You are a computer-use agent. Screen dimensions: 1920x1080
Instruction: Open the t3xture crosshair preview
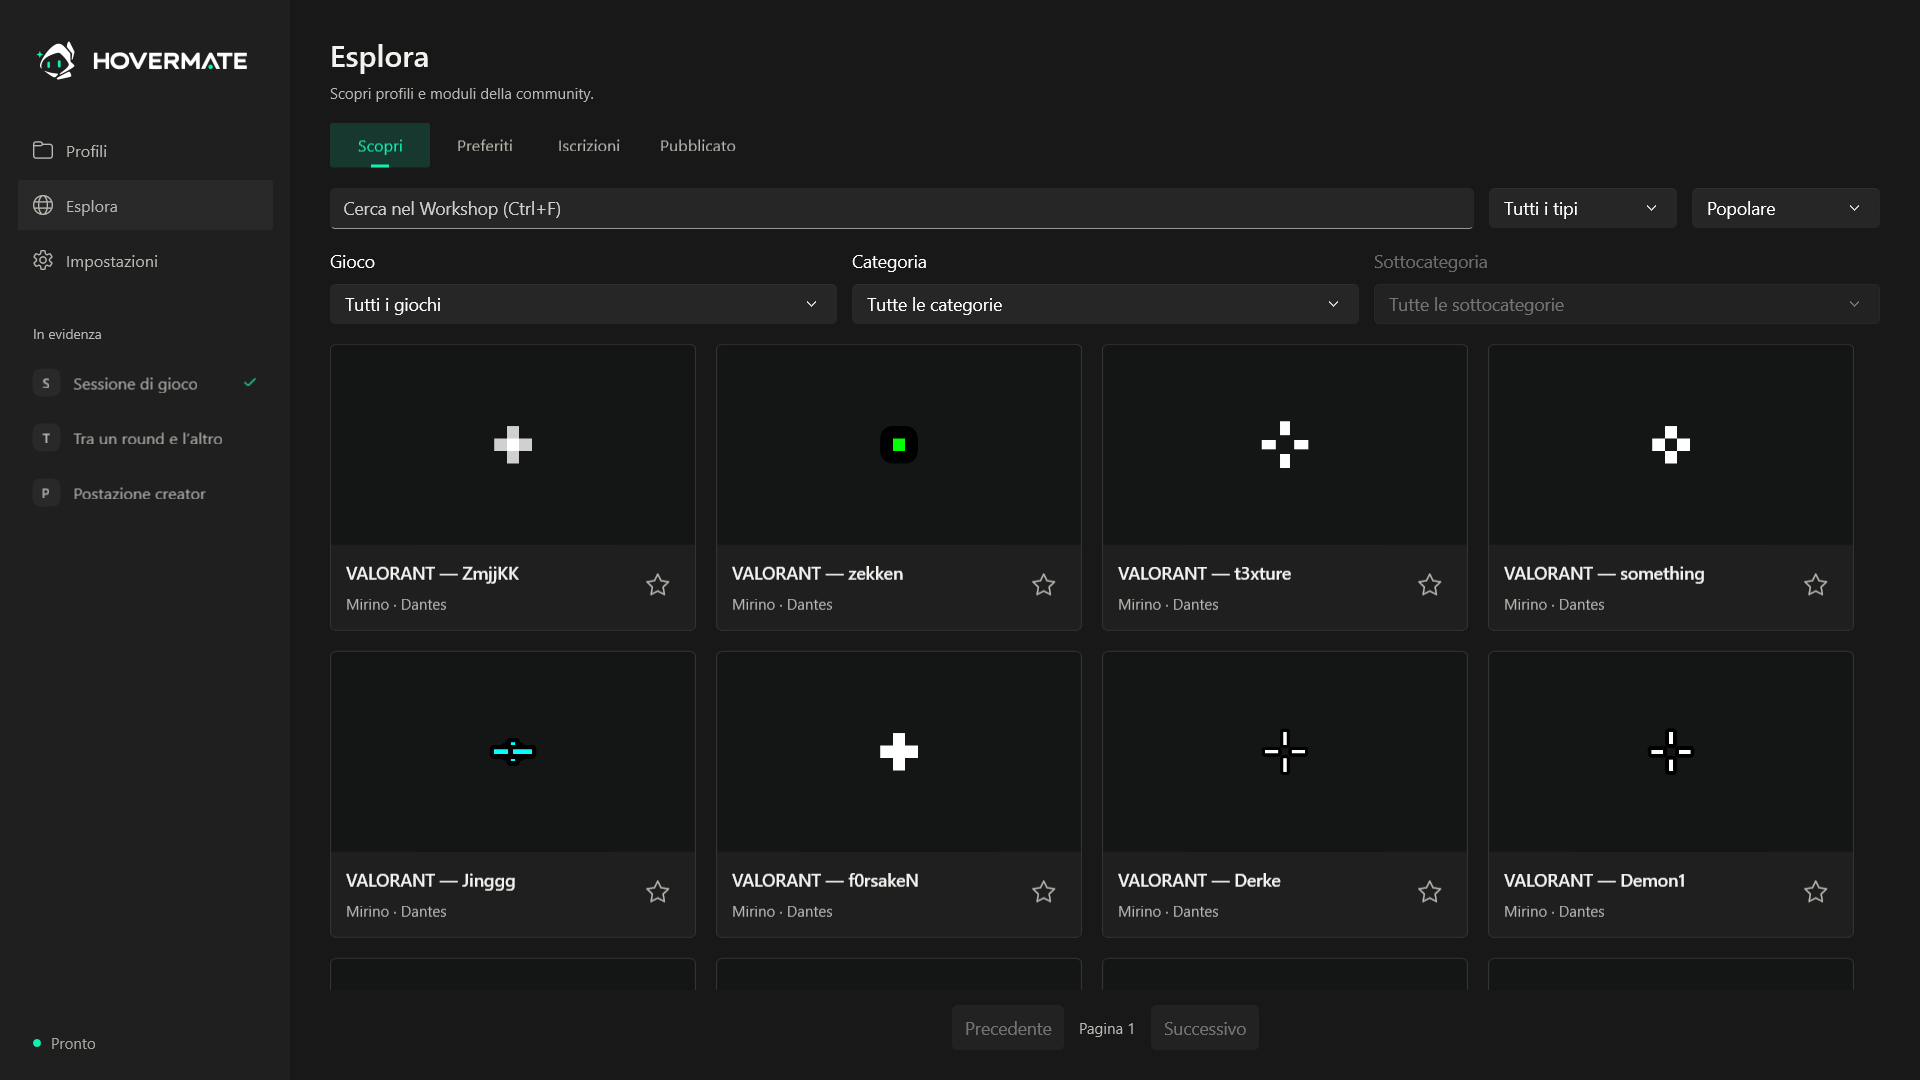[x=1285, y=445]
